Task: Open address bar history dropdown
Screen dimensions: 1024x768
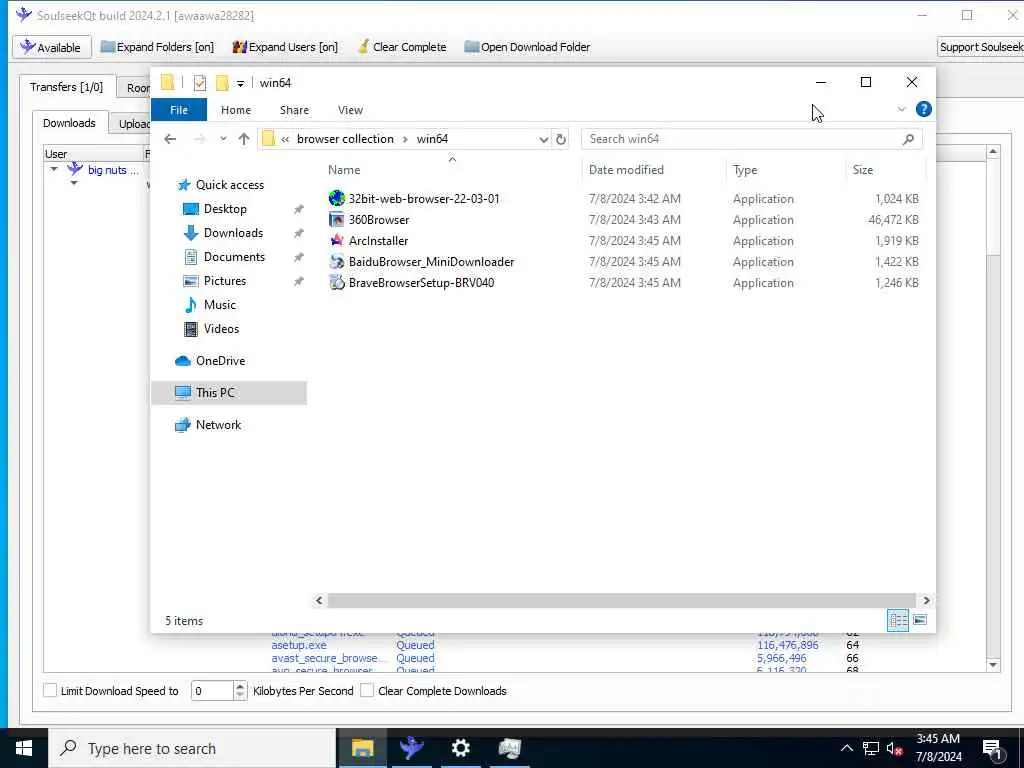Action: [543, 138]
